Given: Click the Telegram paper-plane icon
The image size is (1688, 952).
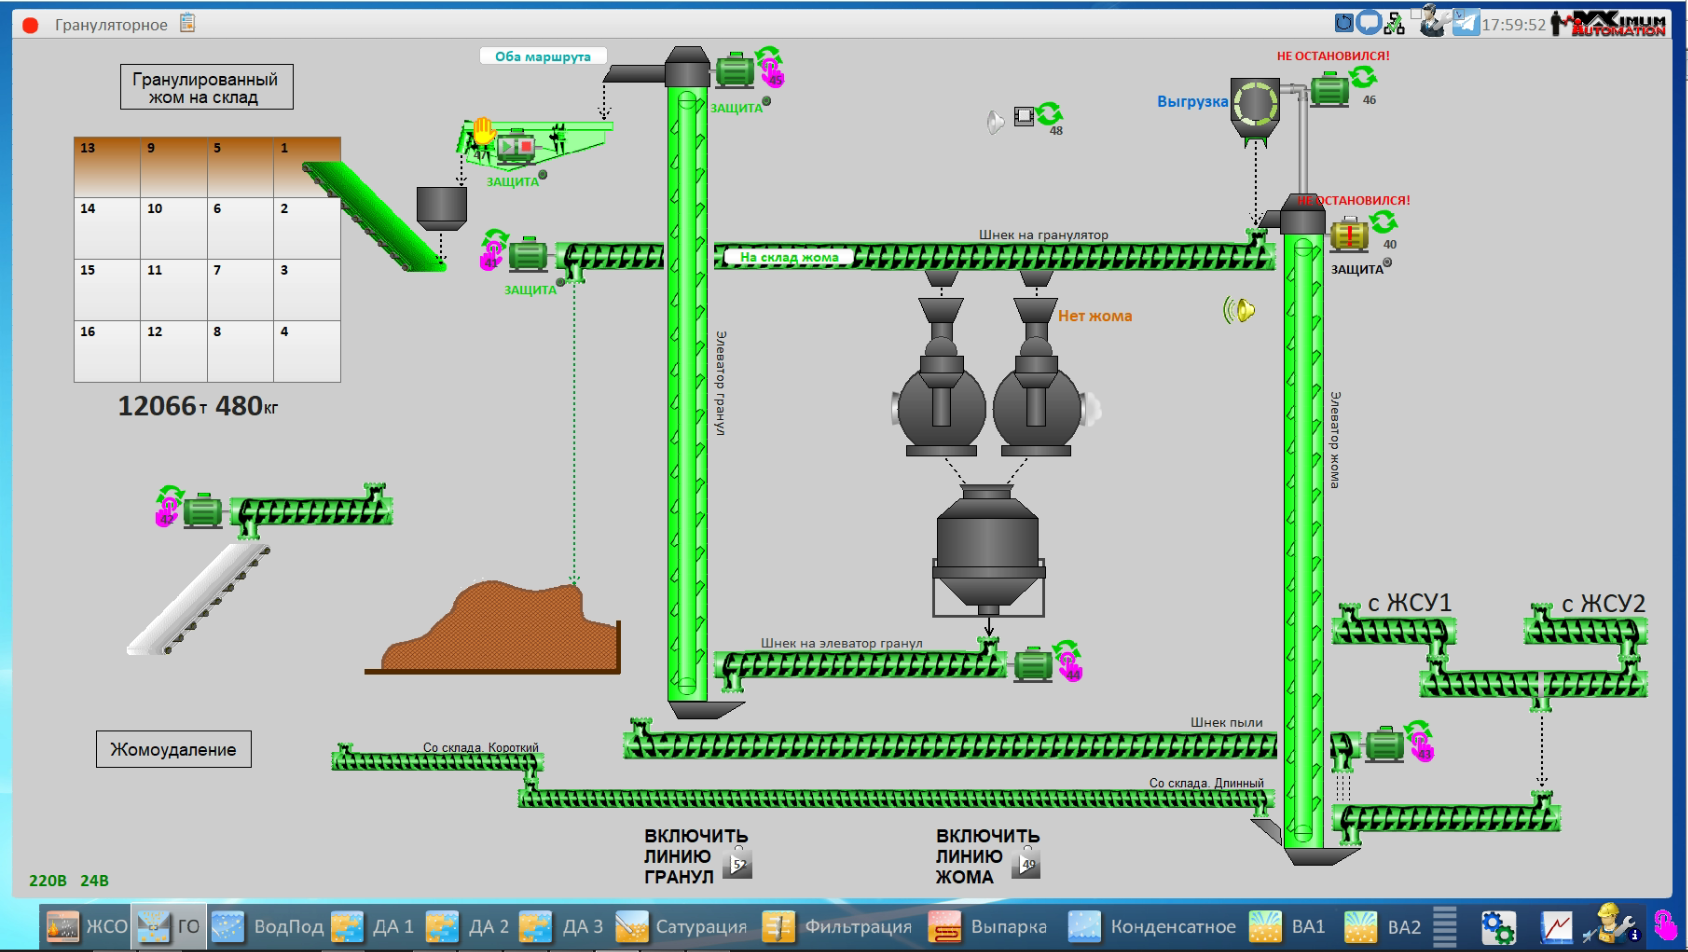Looking at the screenshot, I should 1465,22.
